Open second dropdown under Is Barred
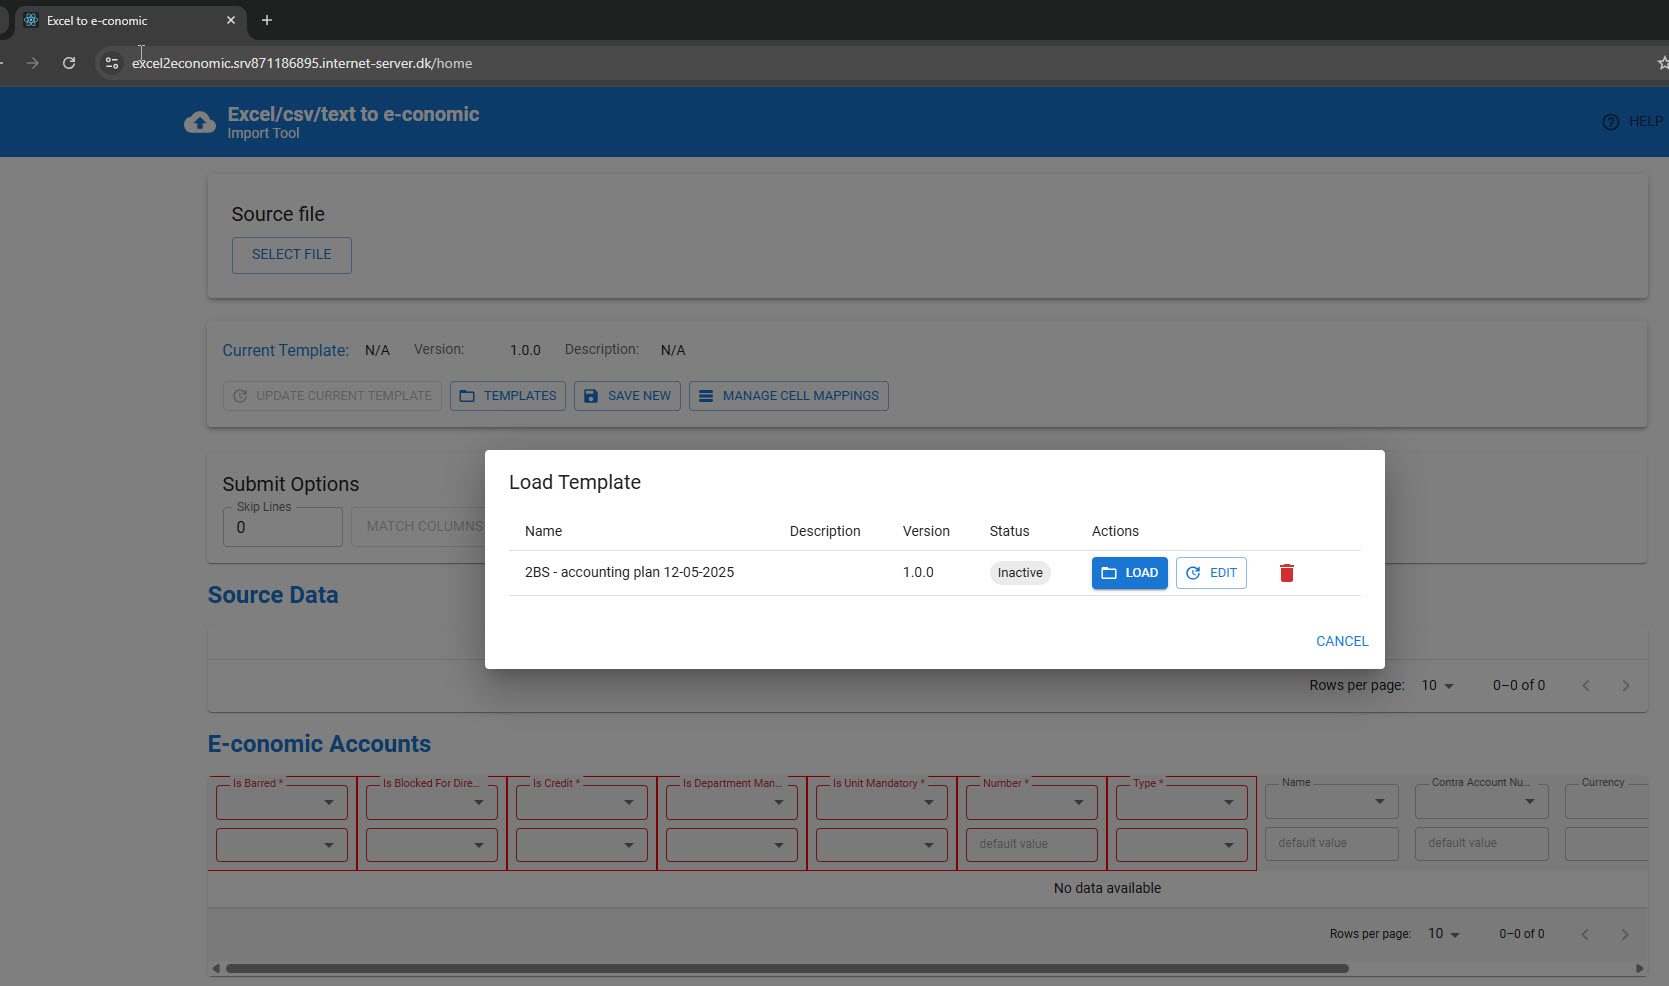Screen dimensions: 1669x986 [282, 845]
